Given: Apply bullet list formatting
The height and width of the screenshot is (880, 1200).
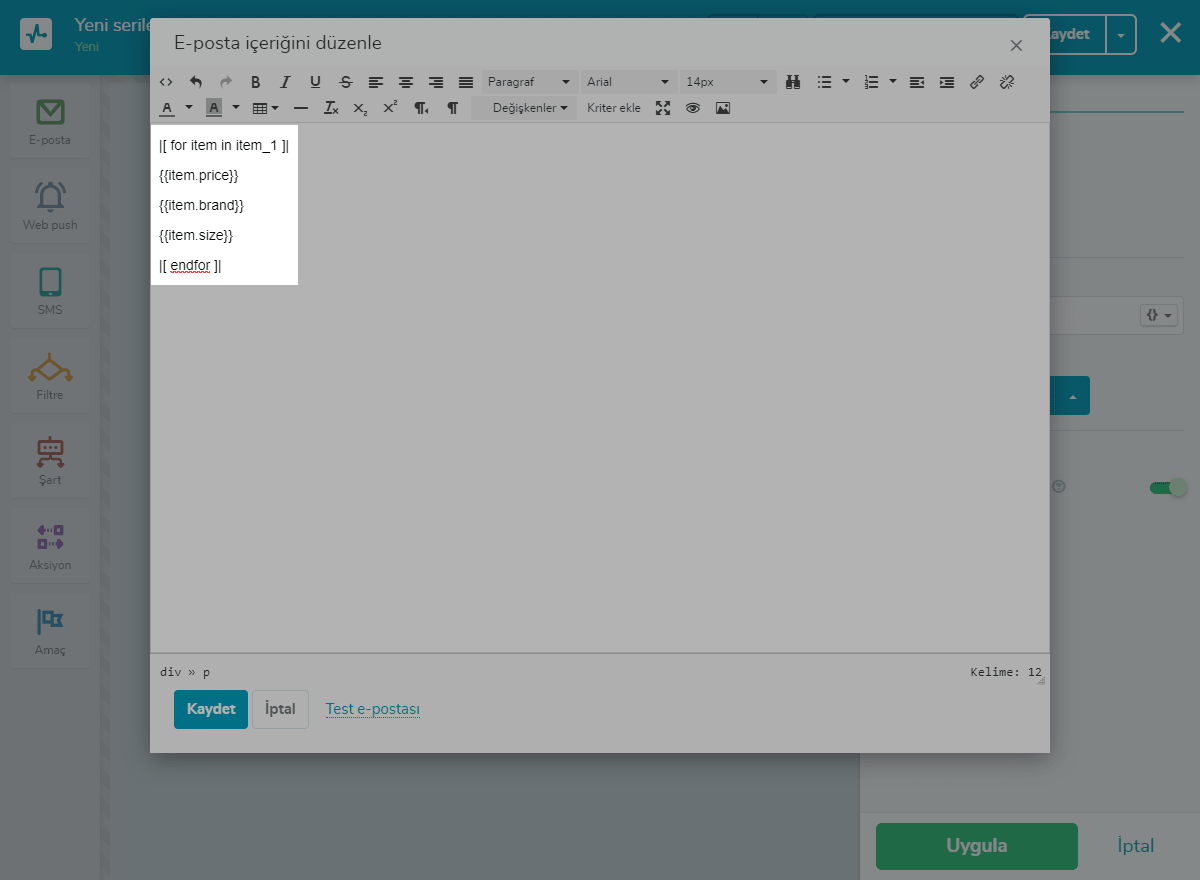Looking at the screenshot, I should (824, 82).
